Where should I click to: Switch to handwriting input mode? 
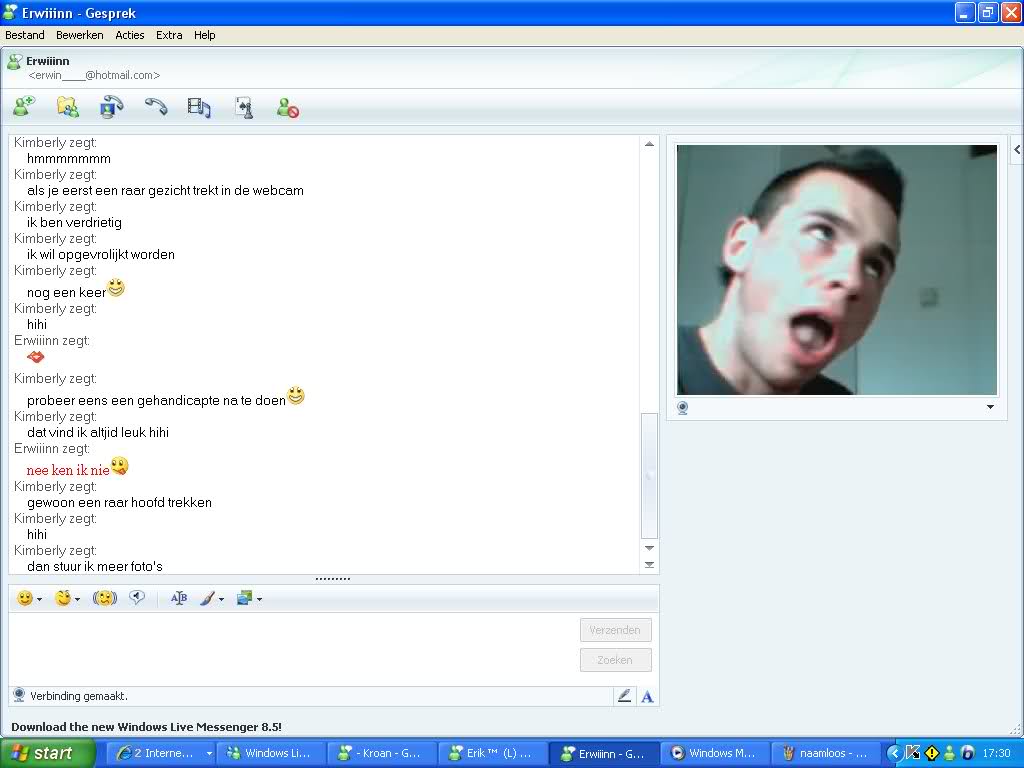(x=624, y=696)
